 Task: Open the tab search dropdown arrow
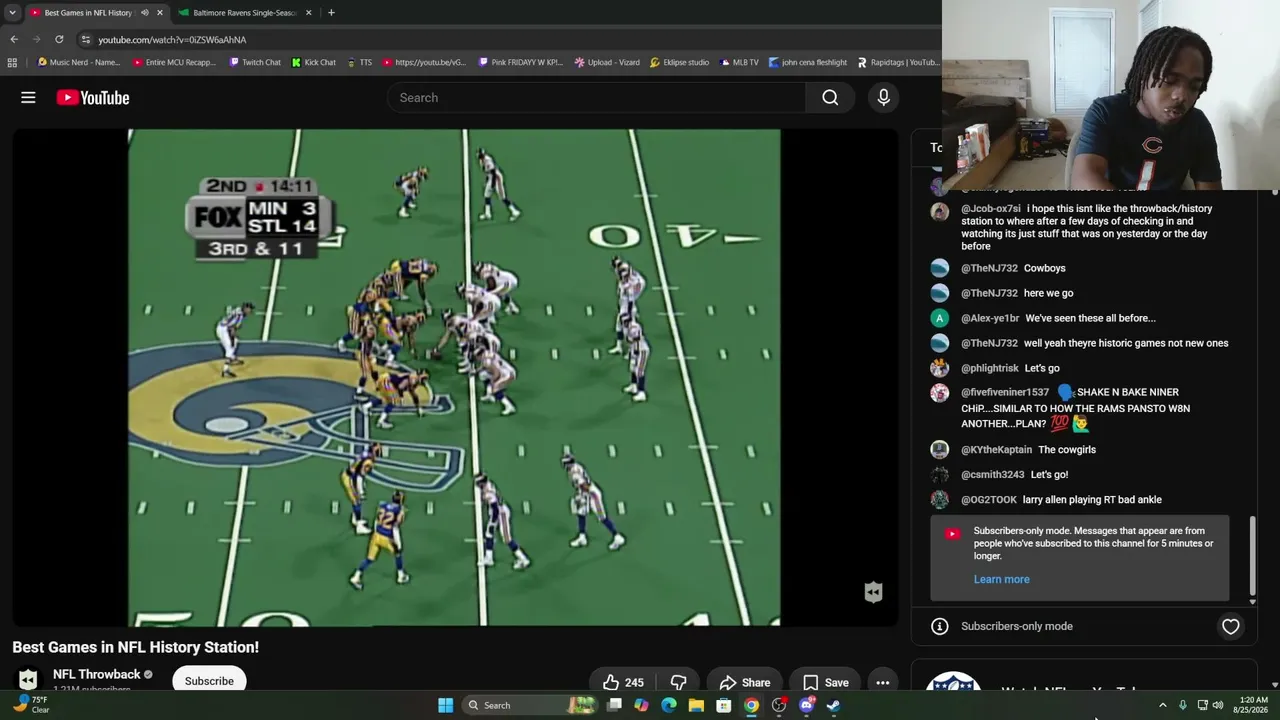(x=12, y=13)
